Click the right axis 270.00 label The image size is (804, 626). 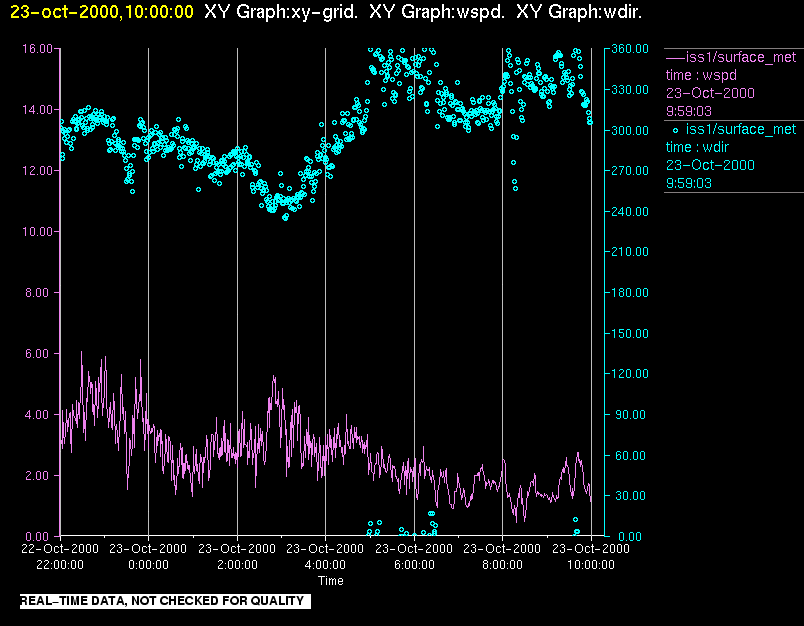[630, 171]
